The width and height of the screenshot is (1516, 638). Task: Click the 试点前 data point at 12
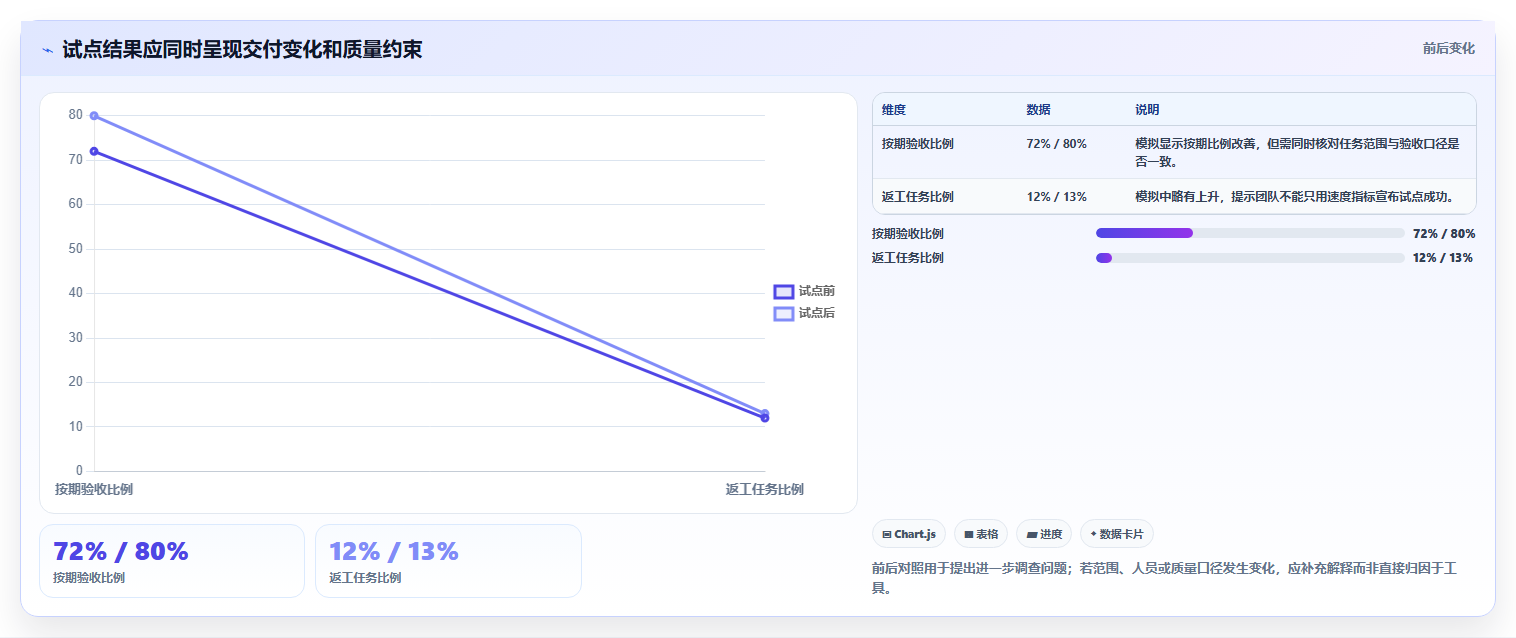(x=765, y=418)
